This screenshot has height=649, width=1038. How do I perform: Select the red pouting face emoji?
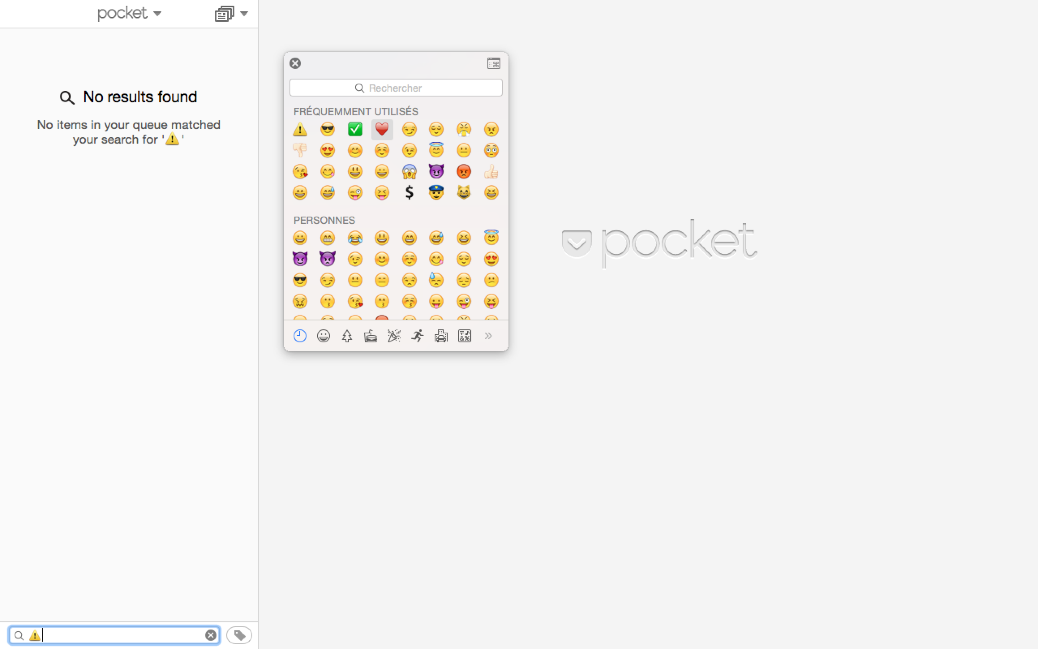pyautogui.click(x=463, y=172)
